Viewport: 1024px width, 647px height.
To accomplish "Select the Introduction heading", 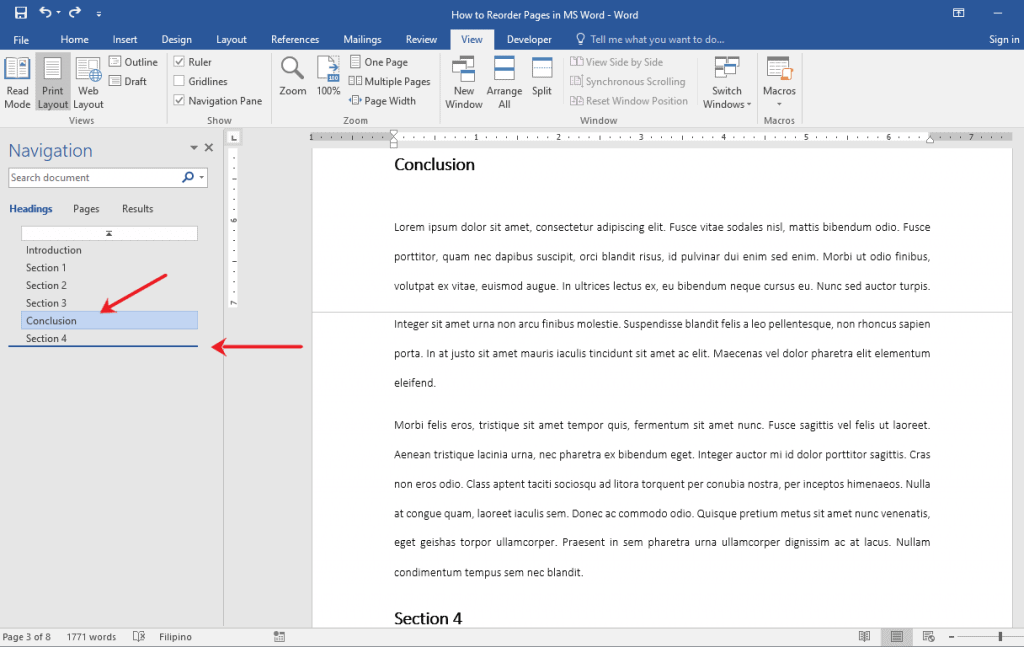I will 54,250.
